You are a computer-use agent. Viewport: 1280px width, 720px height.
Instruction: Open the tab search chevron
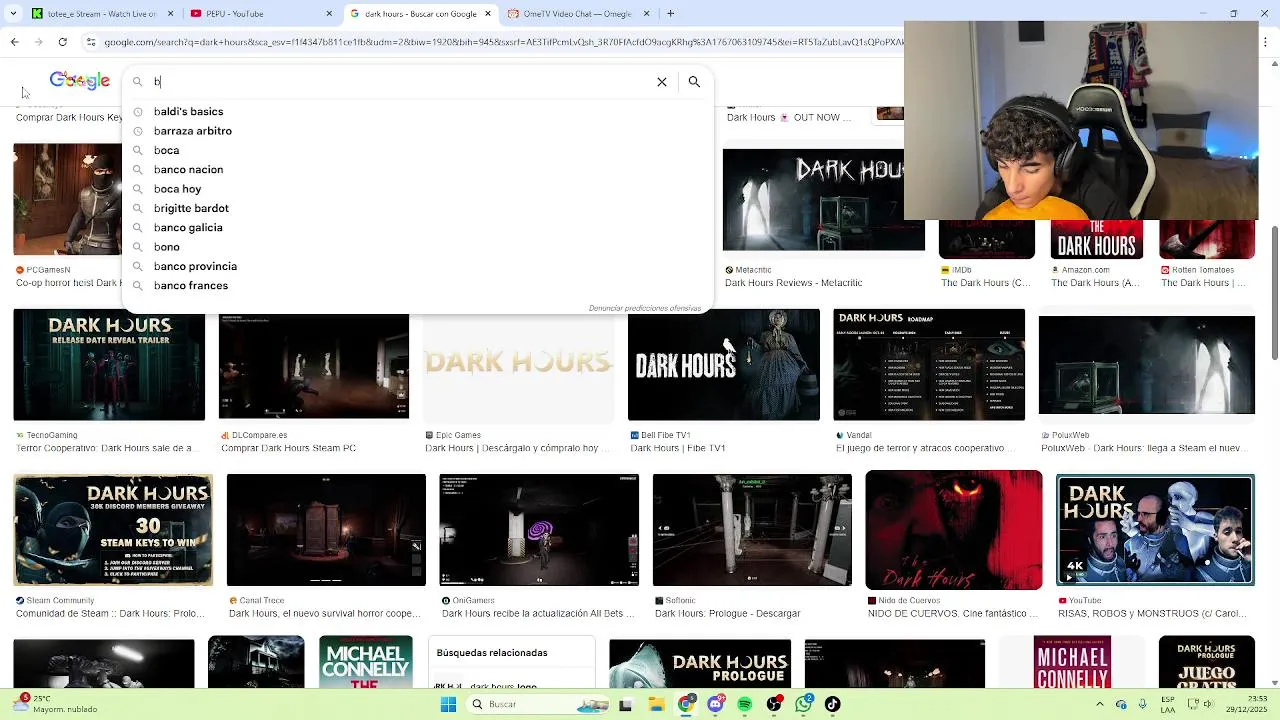click(11, 13)
